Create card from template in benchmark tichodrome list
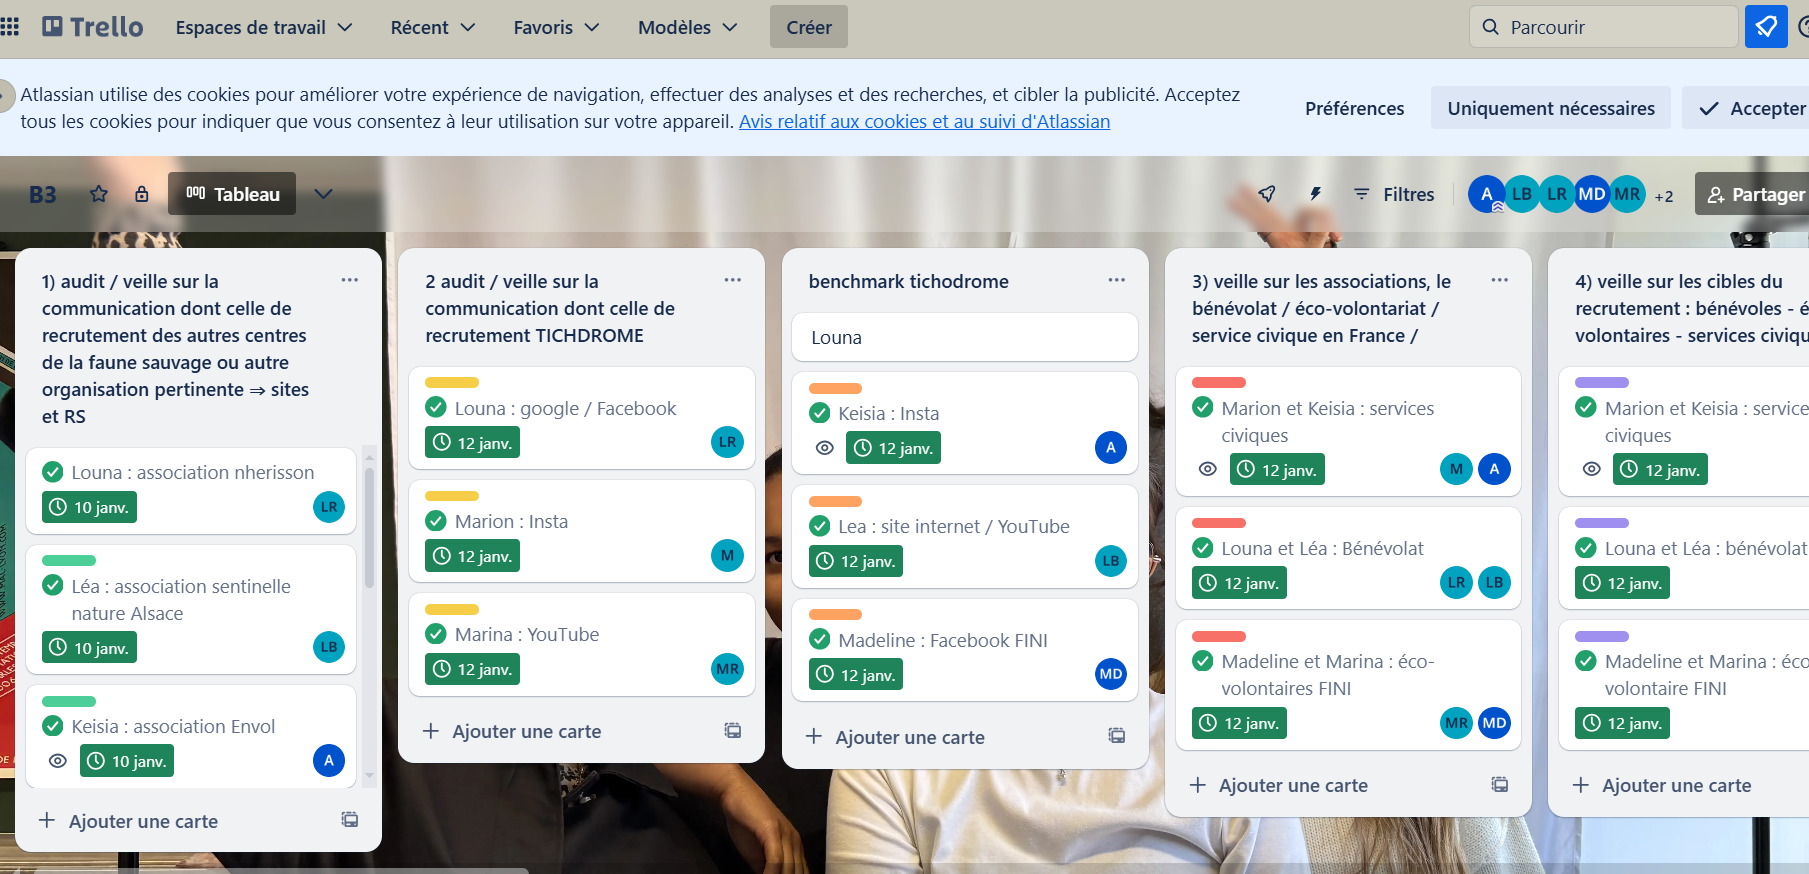The height and width of the screenshot is (874, 1809). pyautogui.click(x=1116, y=736)
